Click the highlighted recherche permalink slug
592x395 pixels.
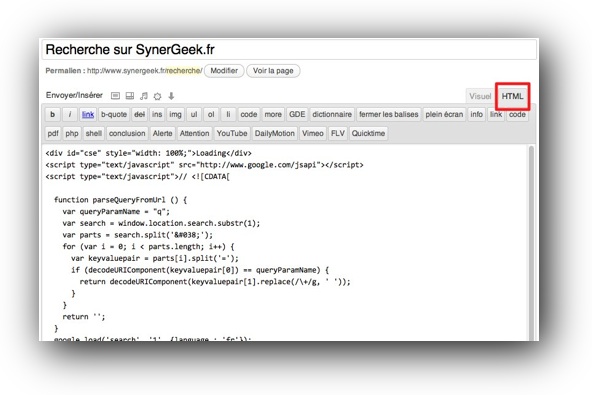184,71
